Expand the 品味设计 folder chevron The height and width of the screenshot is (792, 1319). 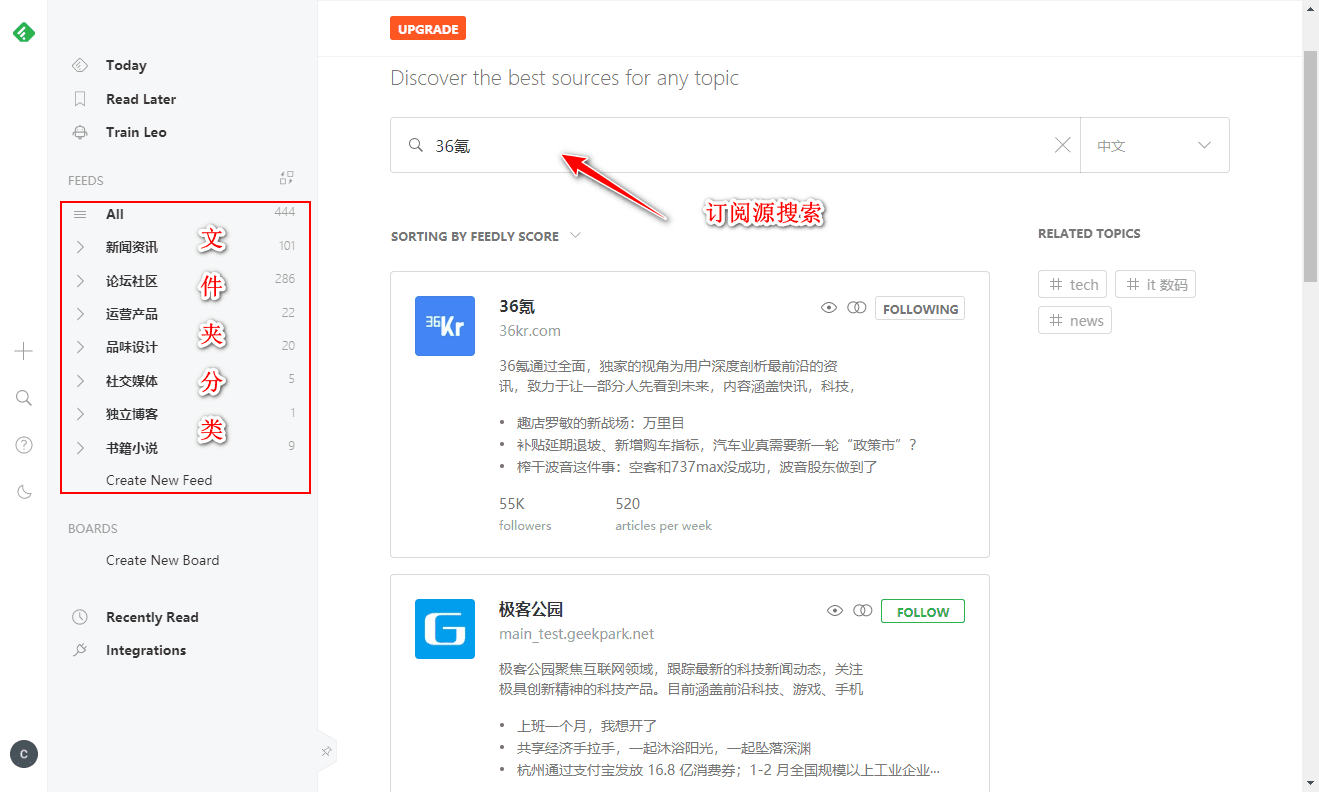point(80,347)
